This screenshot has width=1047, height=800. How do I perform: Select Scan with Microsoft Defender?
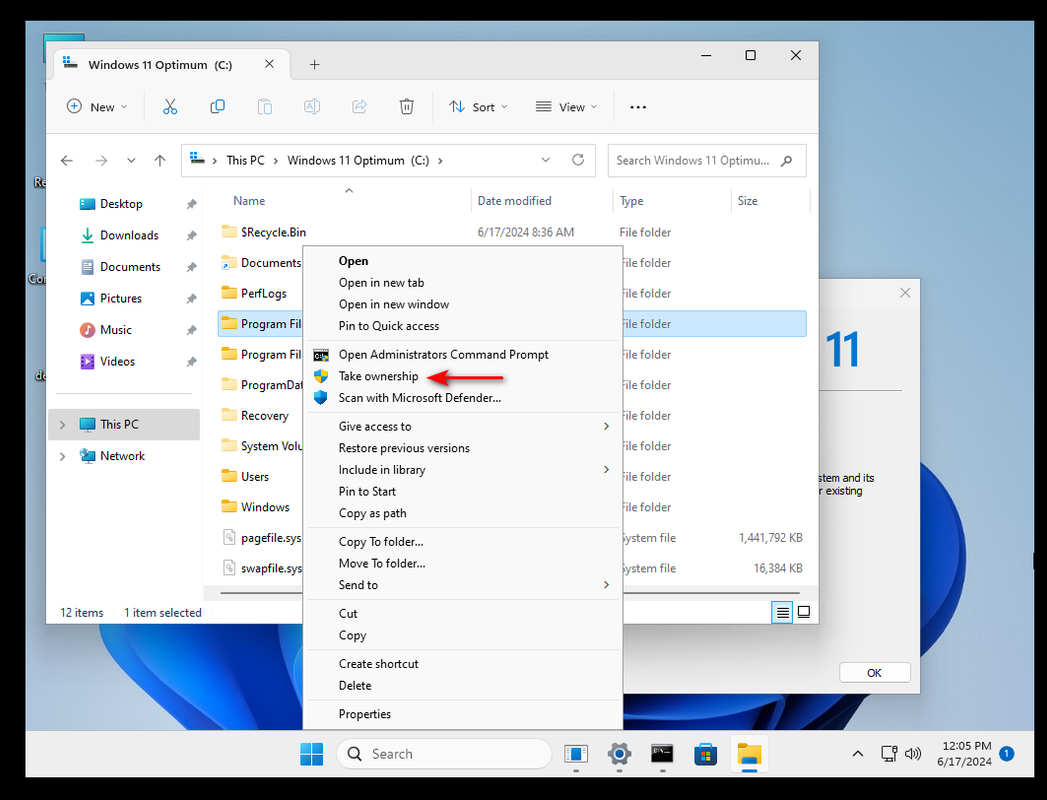click(419, 398)
